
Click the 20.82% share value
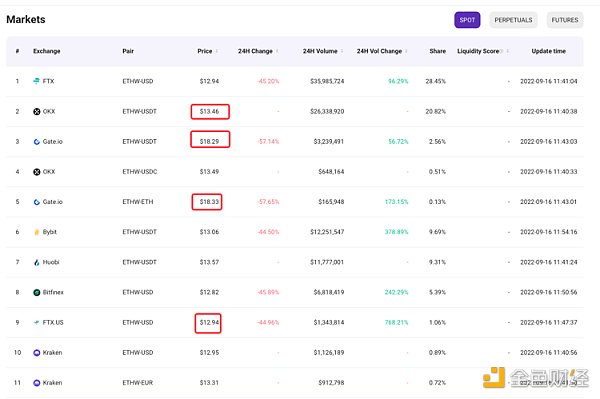point(436,111)
